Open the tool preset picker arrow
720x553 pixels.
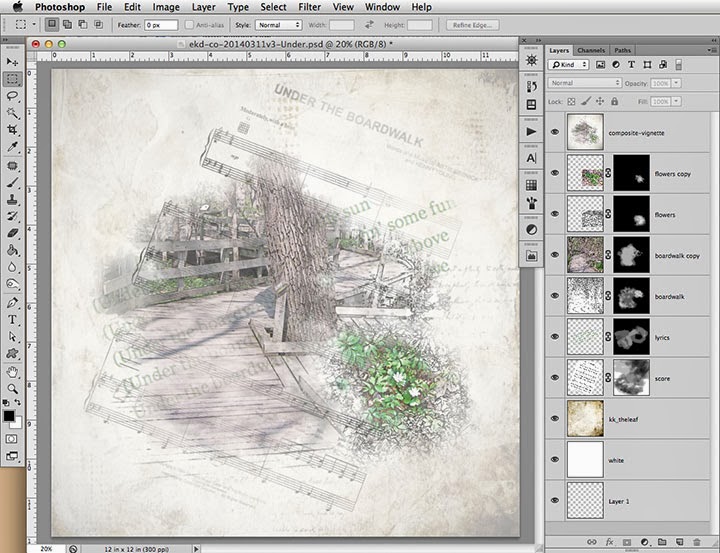[34, 25]
